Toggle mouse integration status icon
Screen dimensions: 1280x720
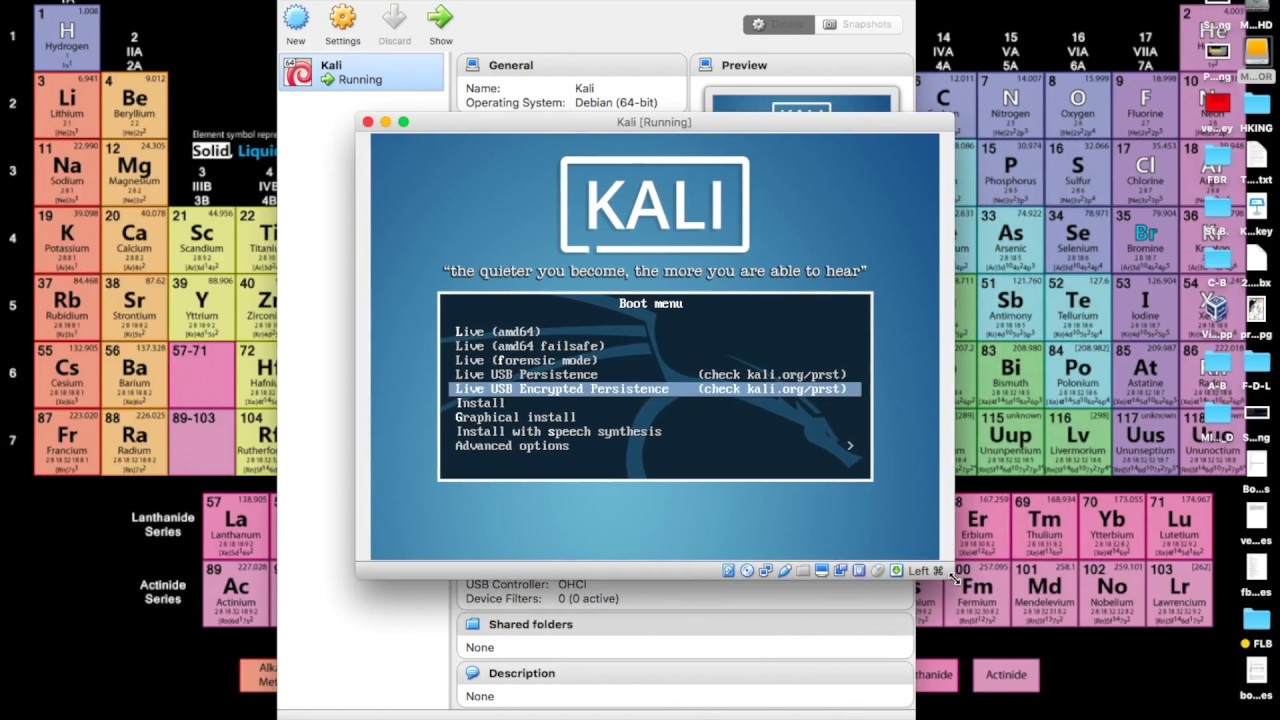[877, 570]
